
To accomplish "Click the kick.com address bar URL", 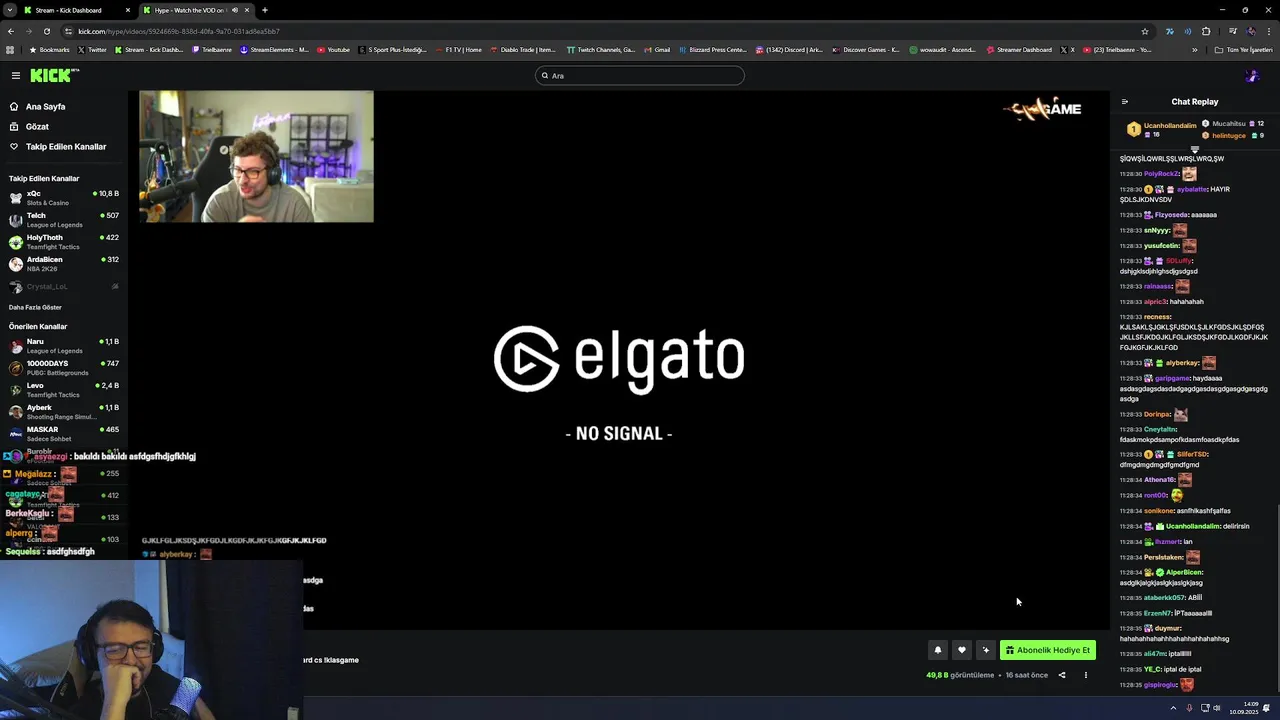I will (x=178, y=31).
